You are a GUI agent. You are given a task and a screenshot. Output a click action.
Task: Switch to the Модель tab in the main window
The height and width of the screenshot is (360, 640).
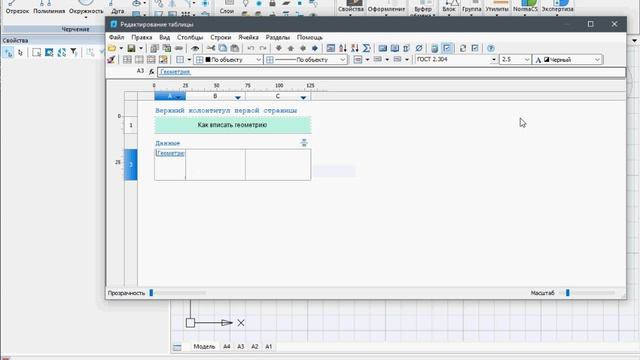pyautogui.click(x=204, y=347)
